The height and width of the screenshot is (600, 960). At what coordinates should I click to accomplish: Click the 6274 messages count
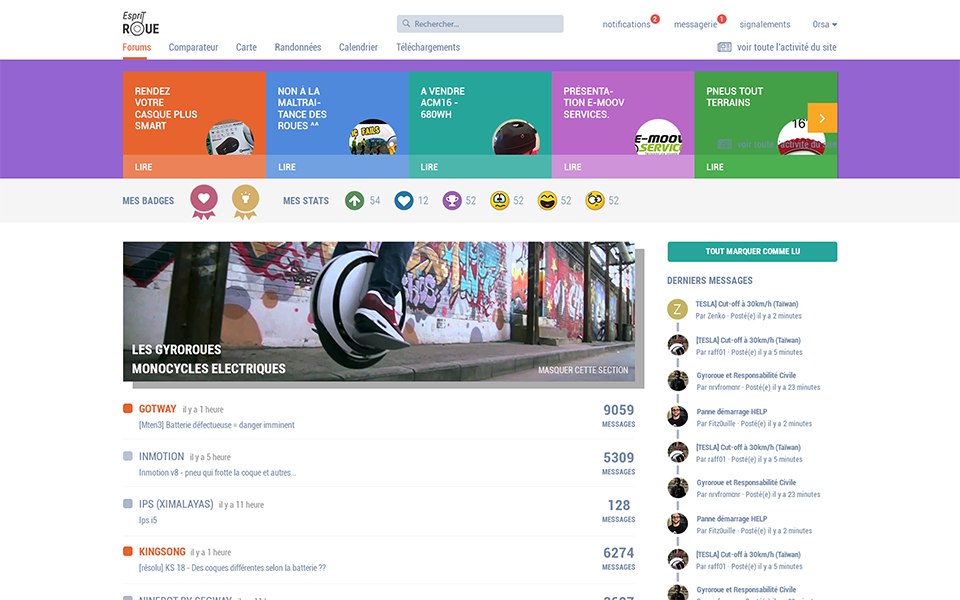click(618, 553)
